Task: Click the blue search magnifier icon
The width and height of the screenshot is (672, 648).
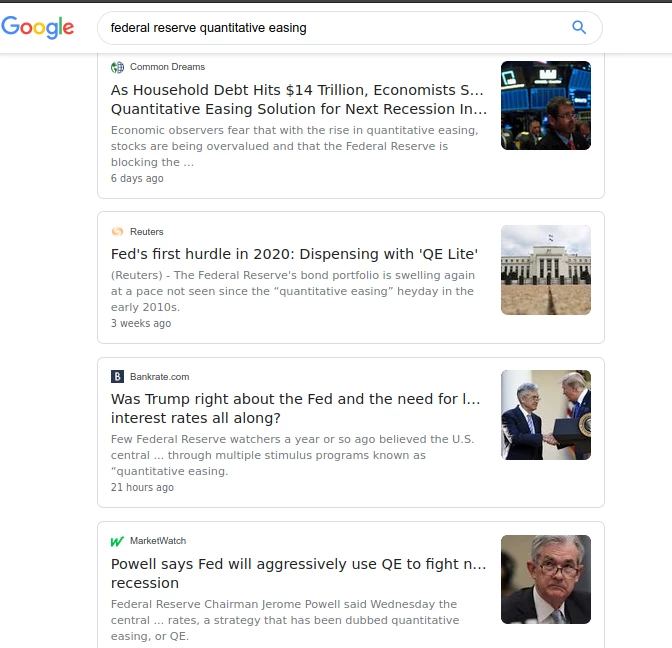Action: click(579, 27)
